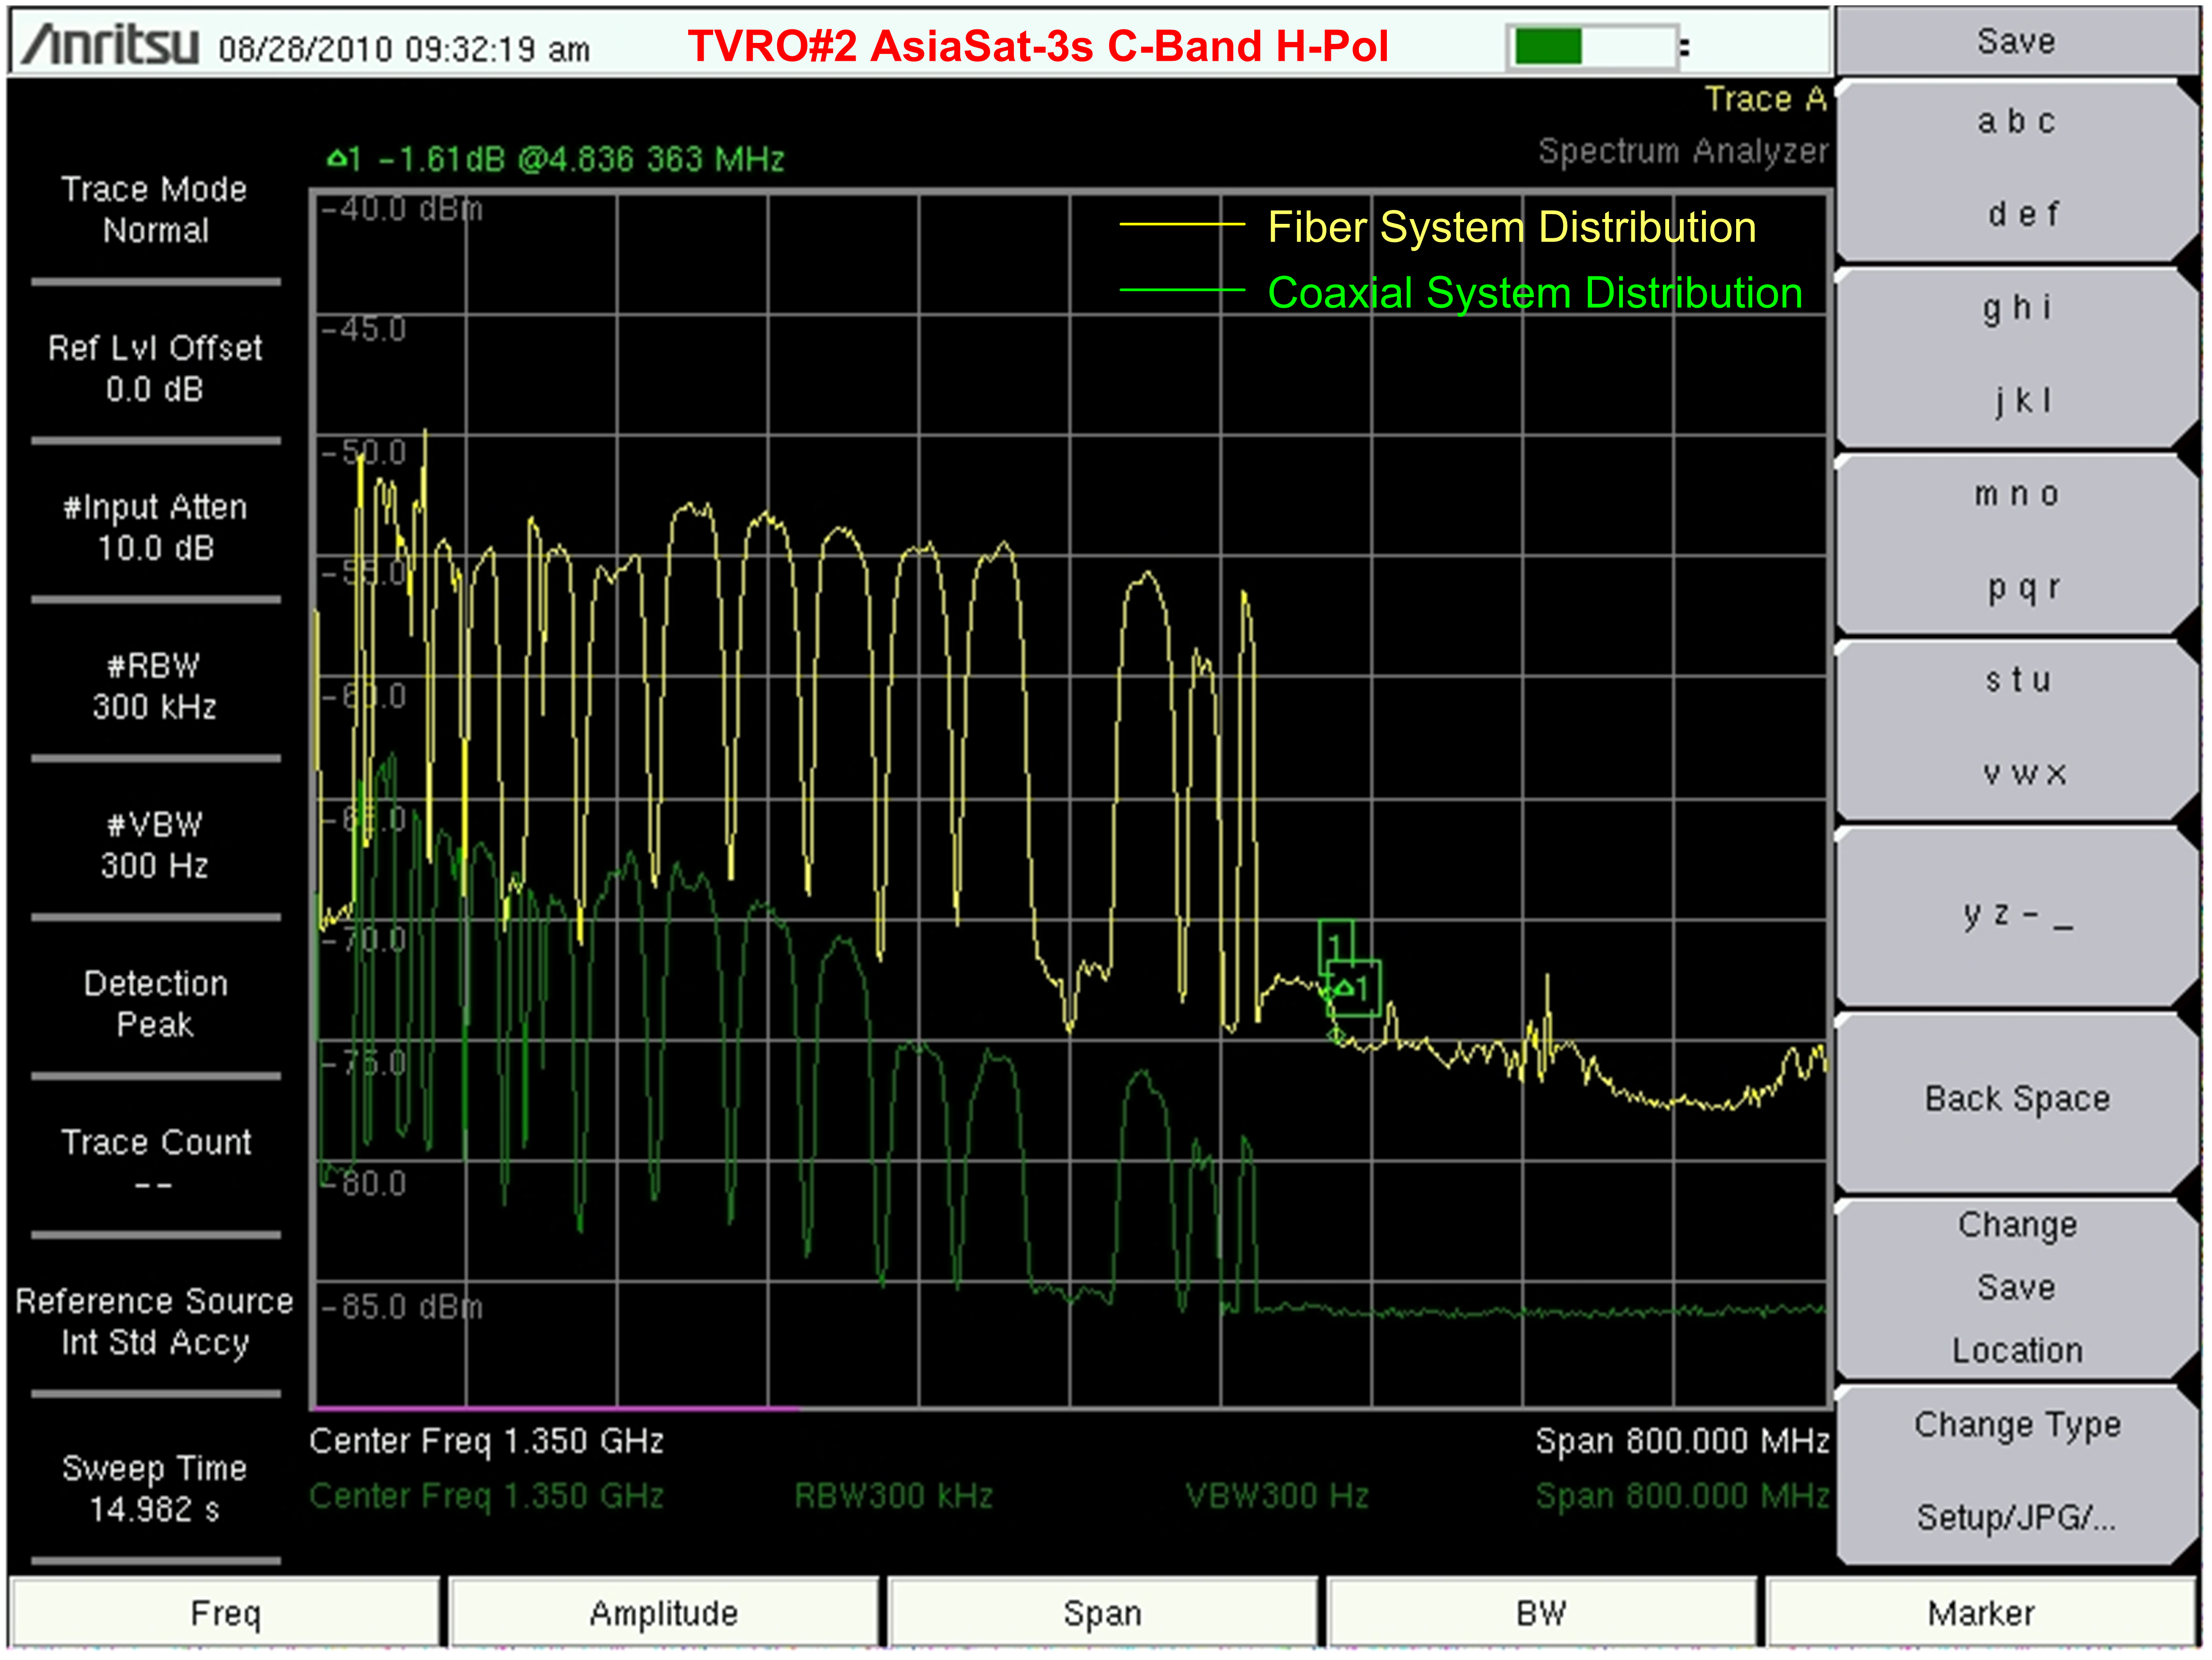Click green VBW300 Hz text
Screen dimensions: 2212x1660
click(1277, 1496)
